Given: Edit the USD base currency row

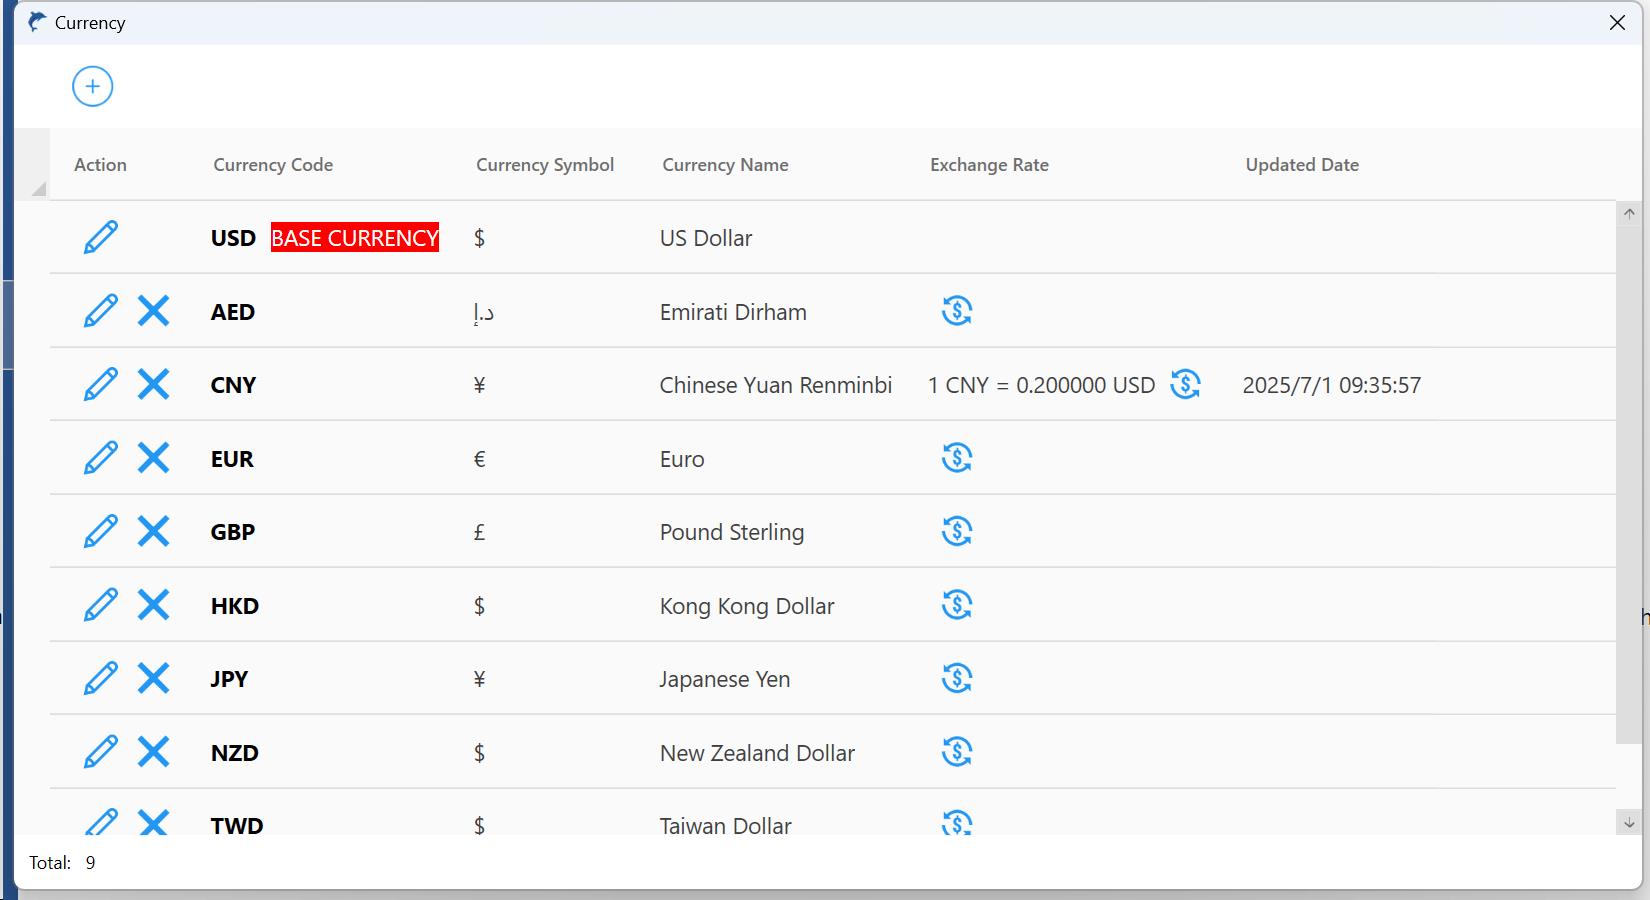Looking at the screenshot, I should 100,238.
